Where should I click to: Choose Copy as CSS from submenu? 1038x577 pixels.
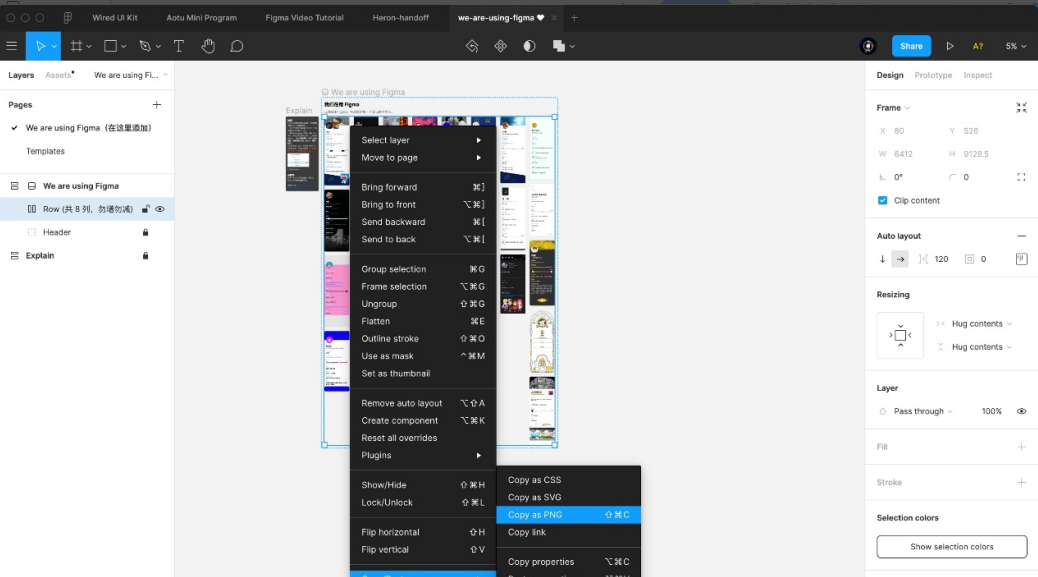click(569, 480)
